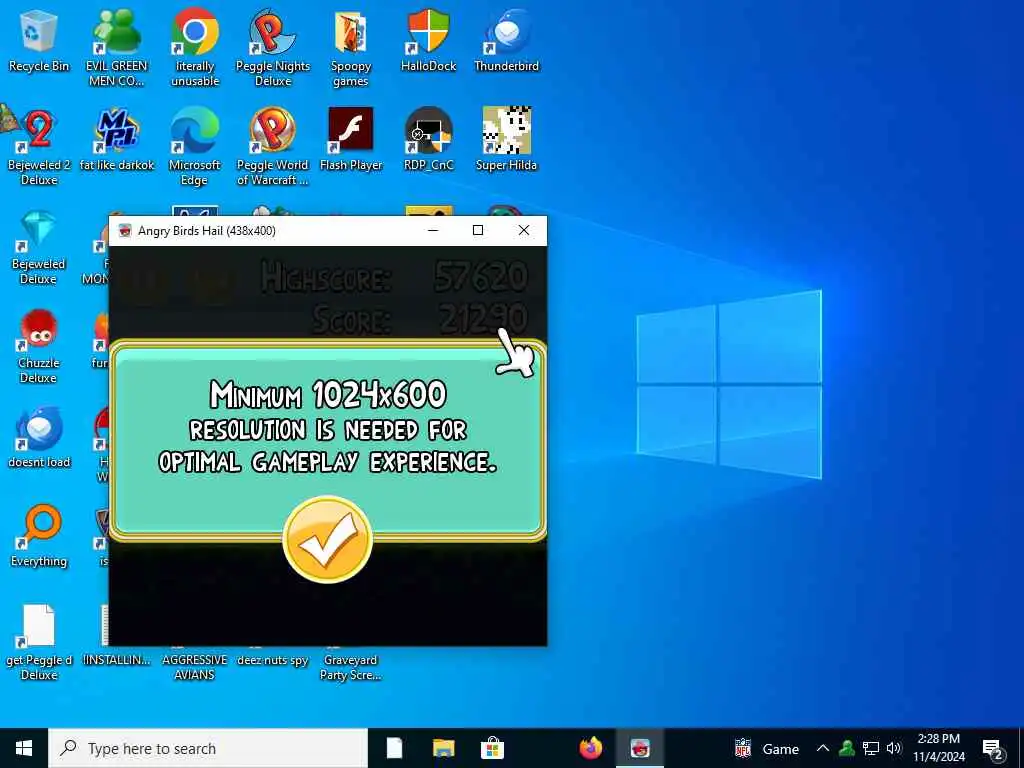Select the Peggle Nights Deluxe shortcut
The height and width of the screenshot is (768, 1024).
(x=272, y=48)
